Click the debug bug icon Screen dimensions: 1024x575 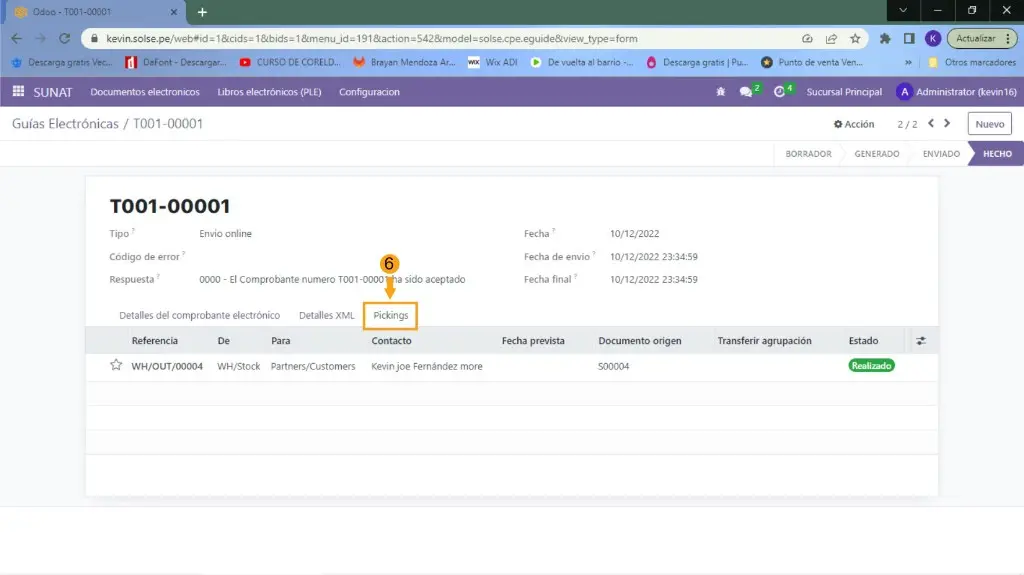(720, 92)
